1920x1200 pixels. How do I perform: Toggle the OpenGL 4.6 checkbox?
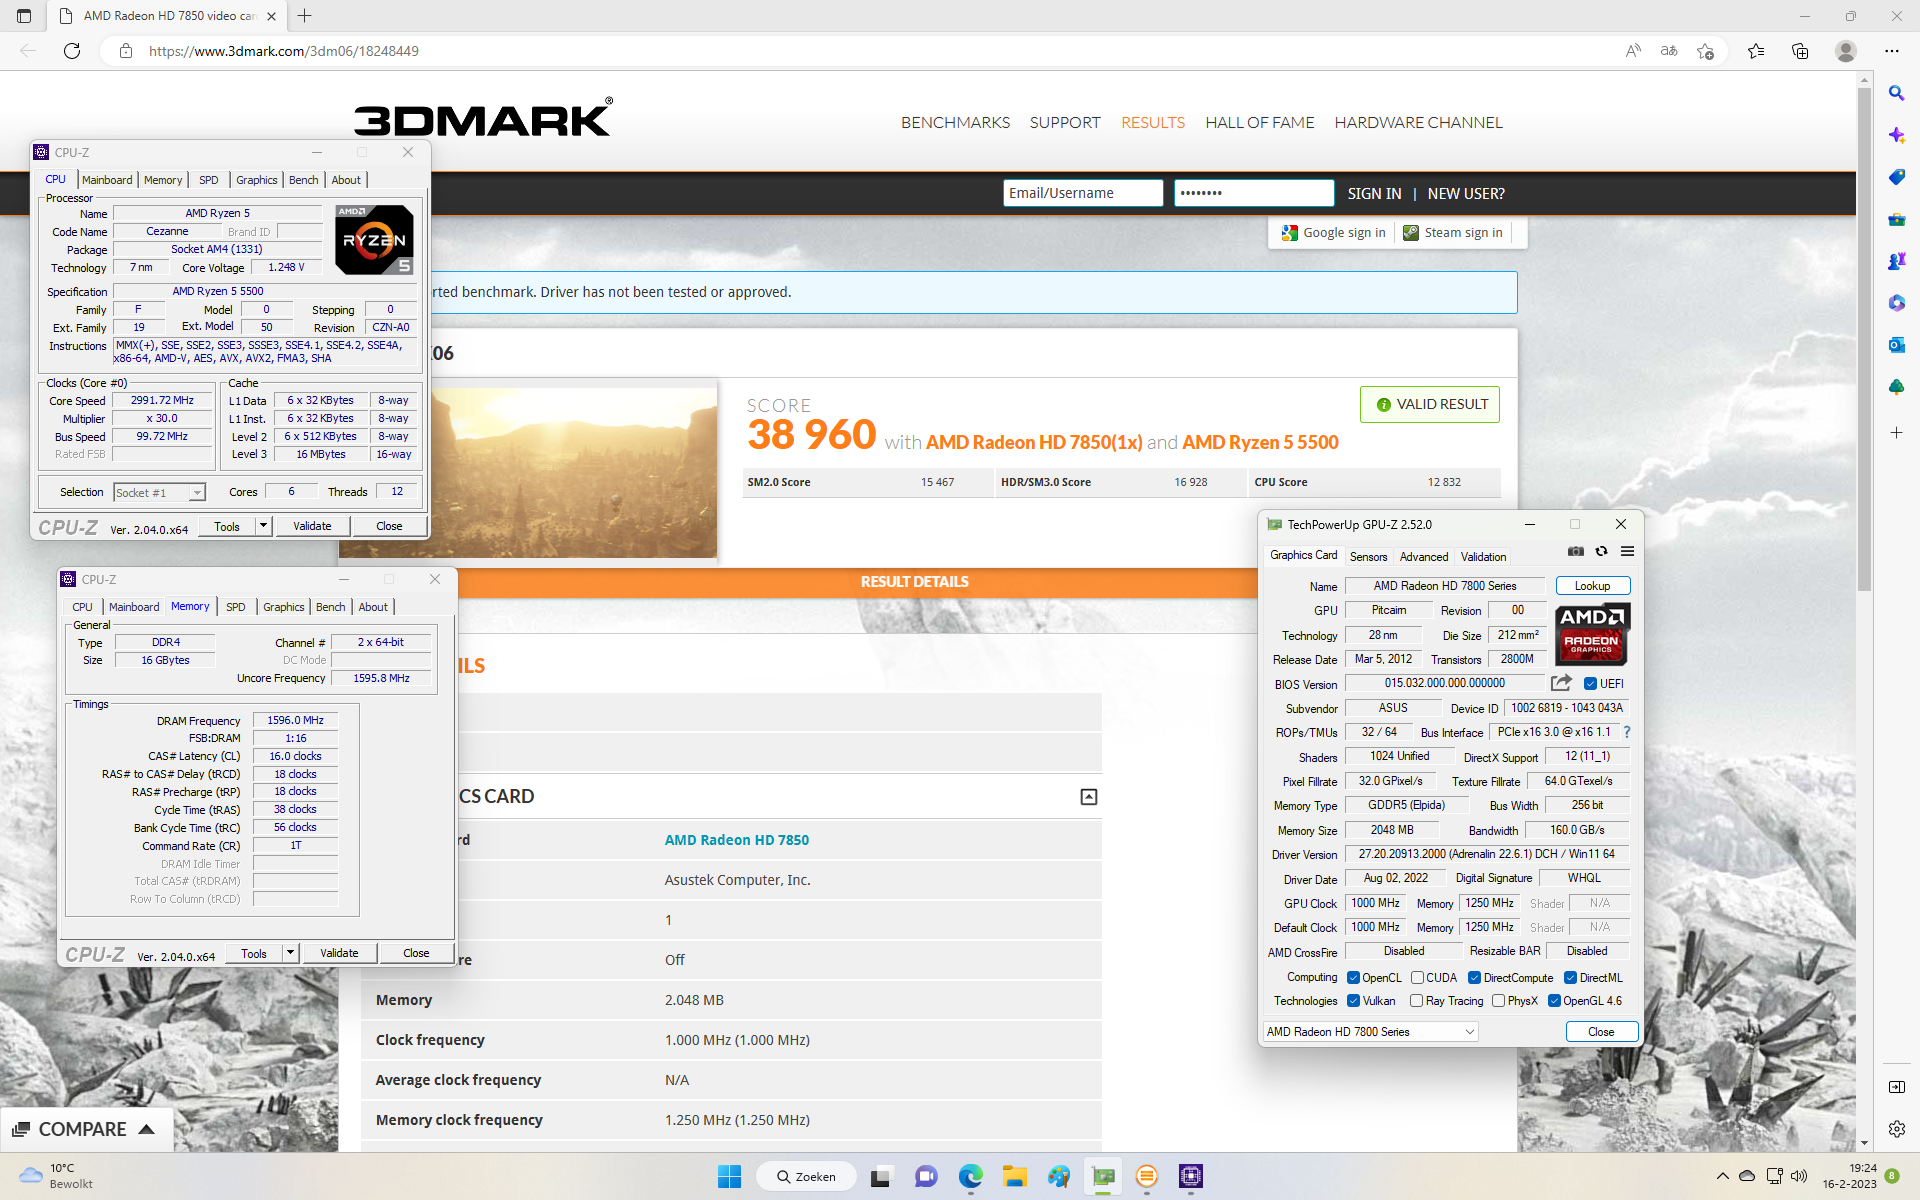pyautogui.click(x=1554, y=1001)
